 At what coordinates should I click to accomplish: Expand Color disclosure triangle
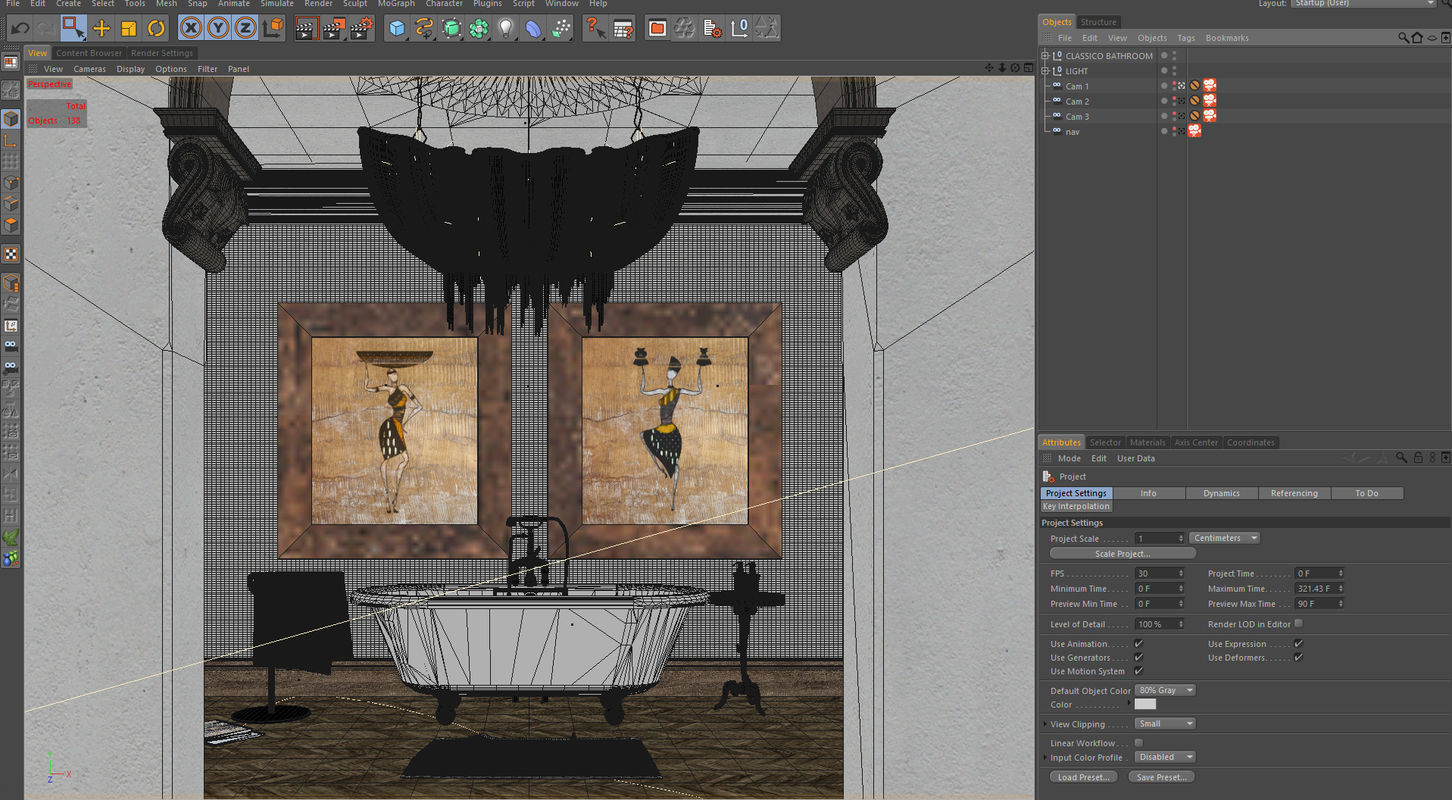[1130, 705]
